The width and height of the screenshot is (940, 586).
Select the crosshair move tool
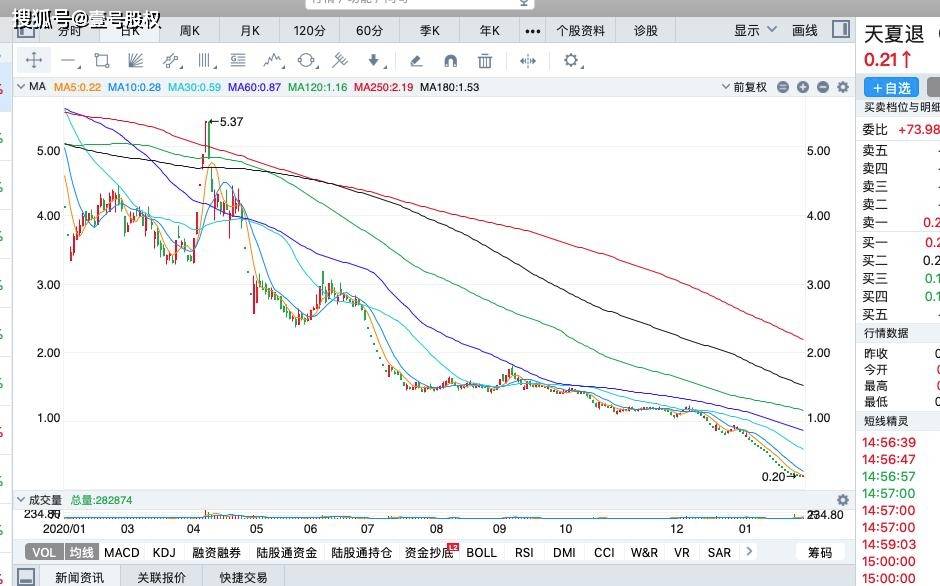33,60
